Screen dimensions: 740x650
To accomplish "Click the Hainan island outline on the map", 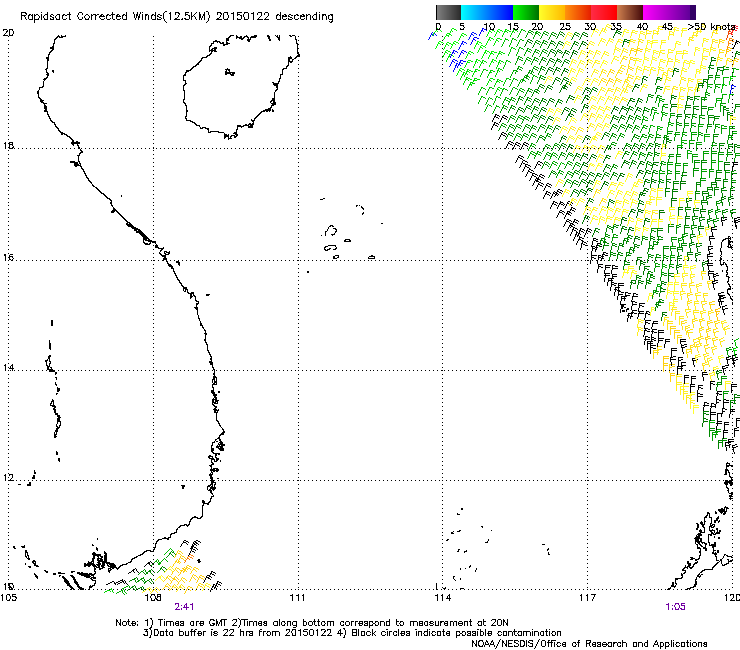I will 241,86.
